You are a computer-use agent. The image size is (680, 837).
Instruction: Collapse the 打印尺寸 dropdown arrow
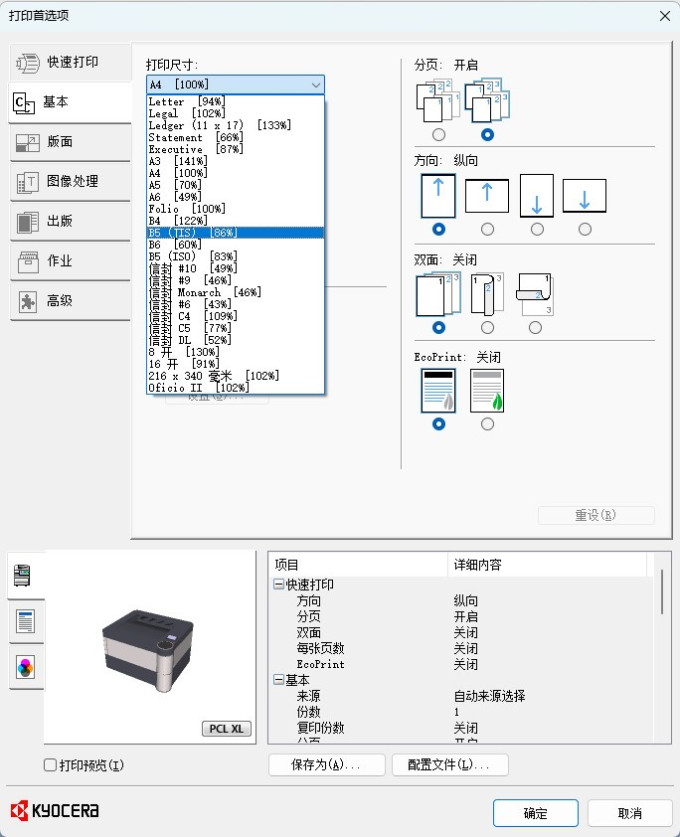pos(315,85)
